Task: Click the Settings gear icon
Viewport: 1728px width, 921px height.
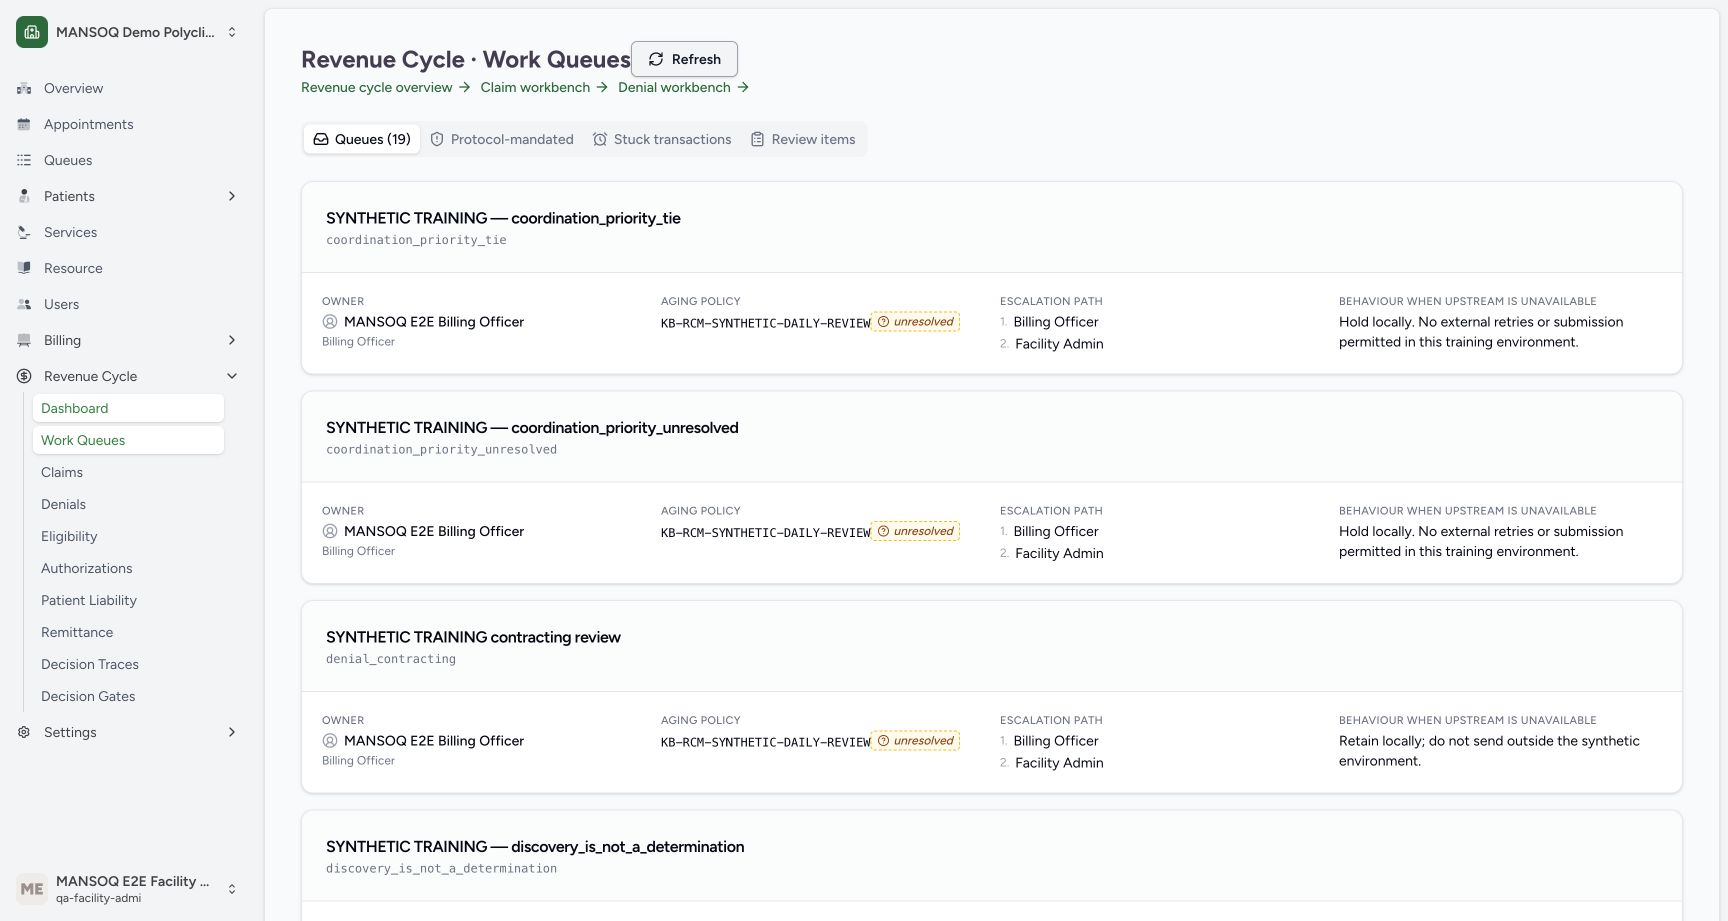Action: tap(24, 732)
